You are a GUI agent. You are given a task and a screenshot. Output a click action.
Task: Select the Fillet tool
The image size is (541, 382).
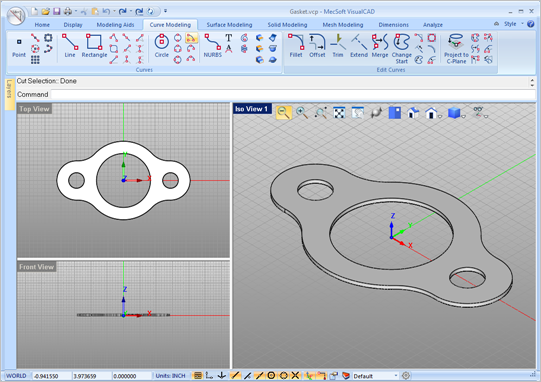(x=296, y=46)
